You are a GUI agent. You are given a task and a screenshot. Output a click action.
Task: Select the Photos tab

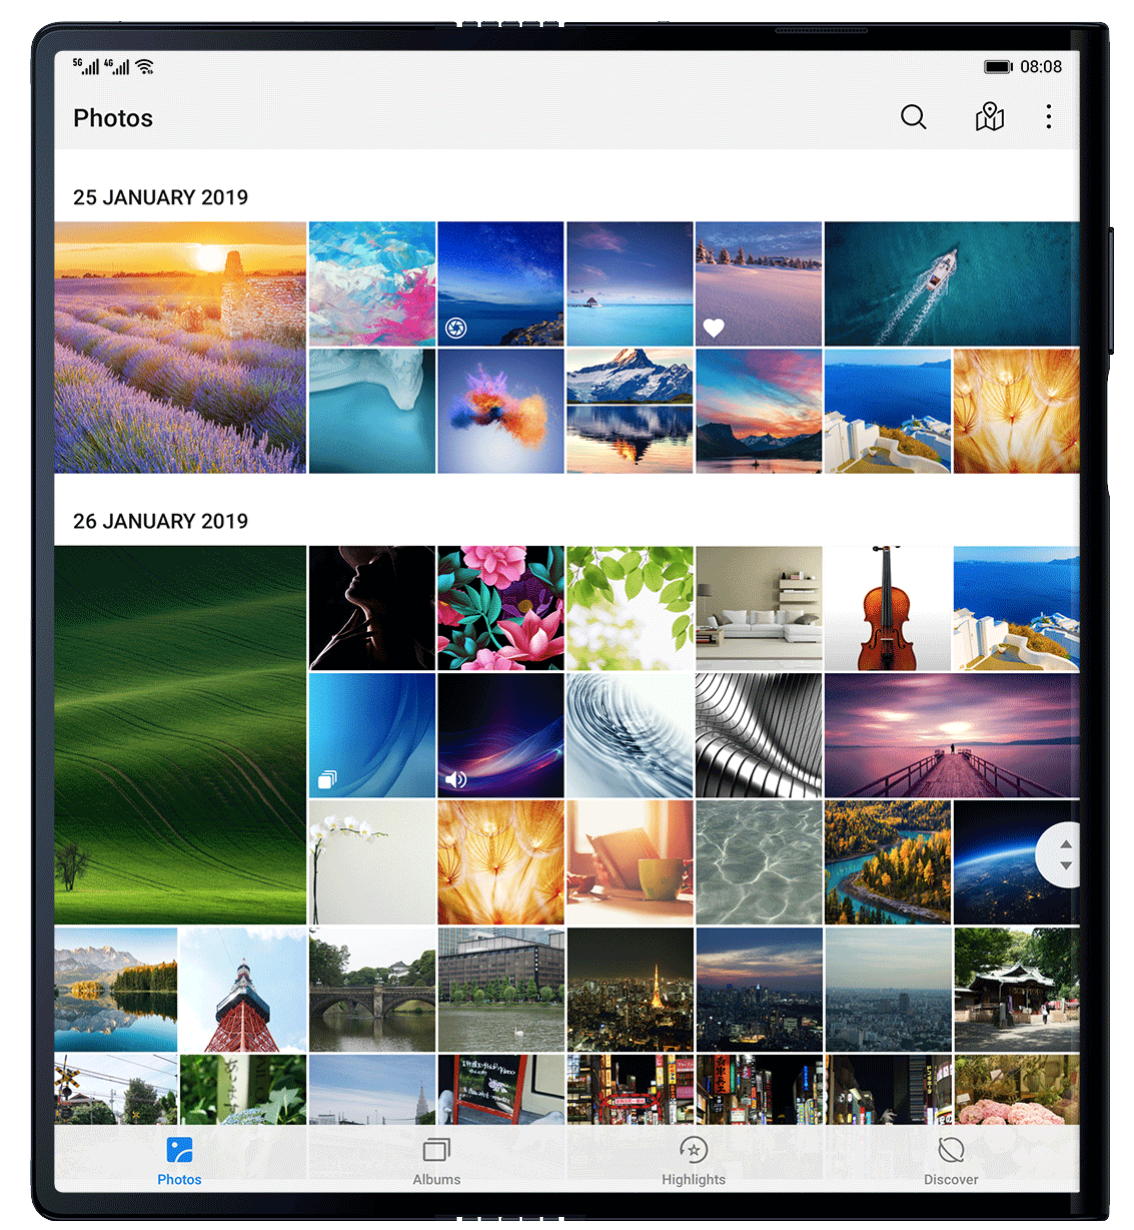click(179, 1161)
